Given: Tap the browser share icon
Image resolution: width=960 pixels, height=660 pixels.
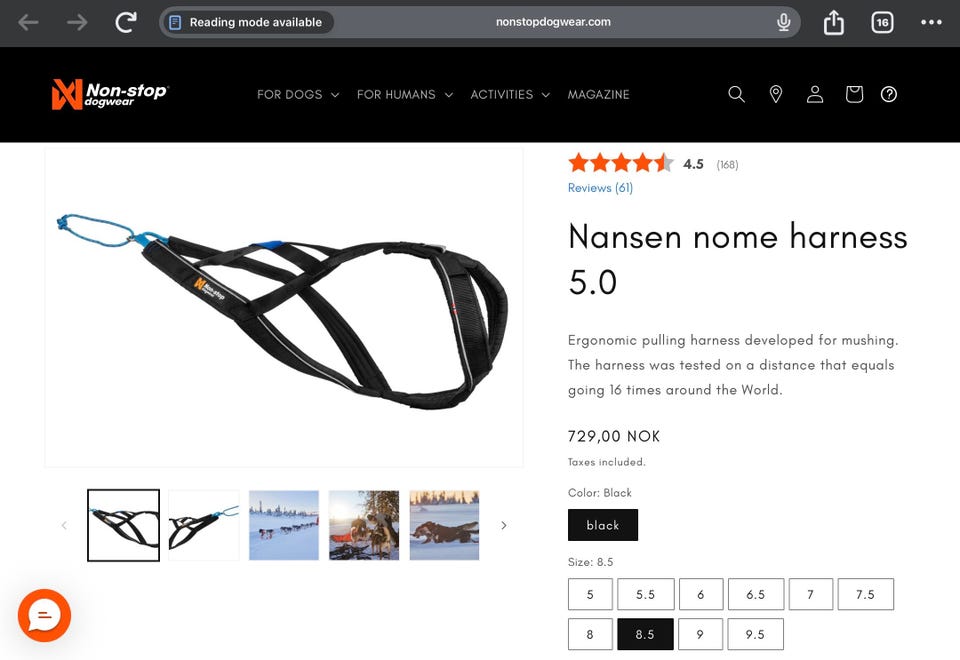Looking at the screenshot, I should click(833, 23).
